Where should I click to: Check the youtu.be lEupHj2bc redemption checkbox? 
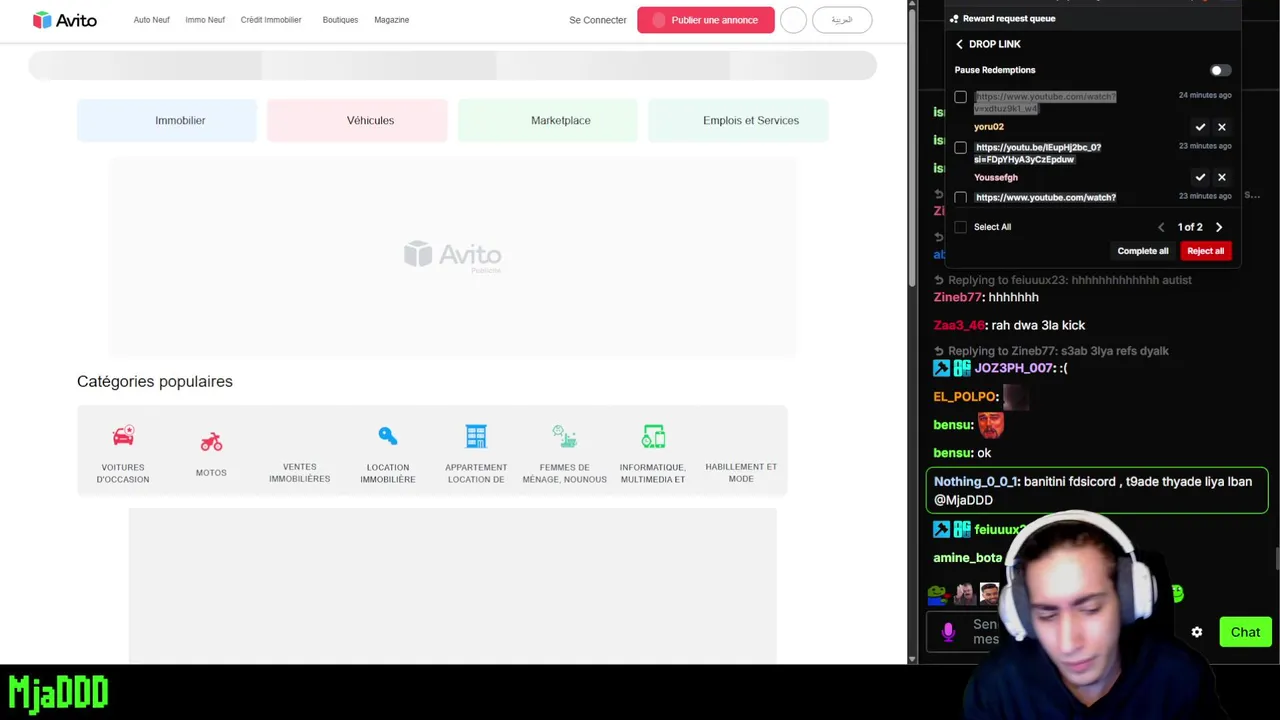click(x=960, y=148)
